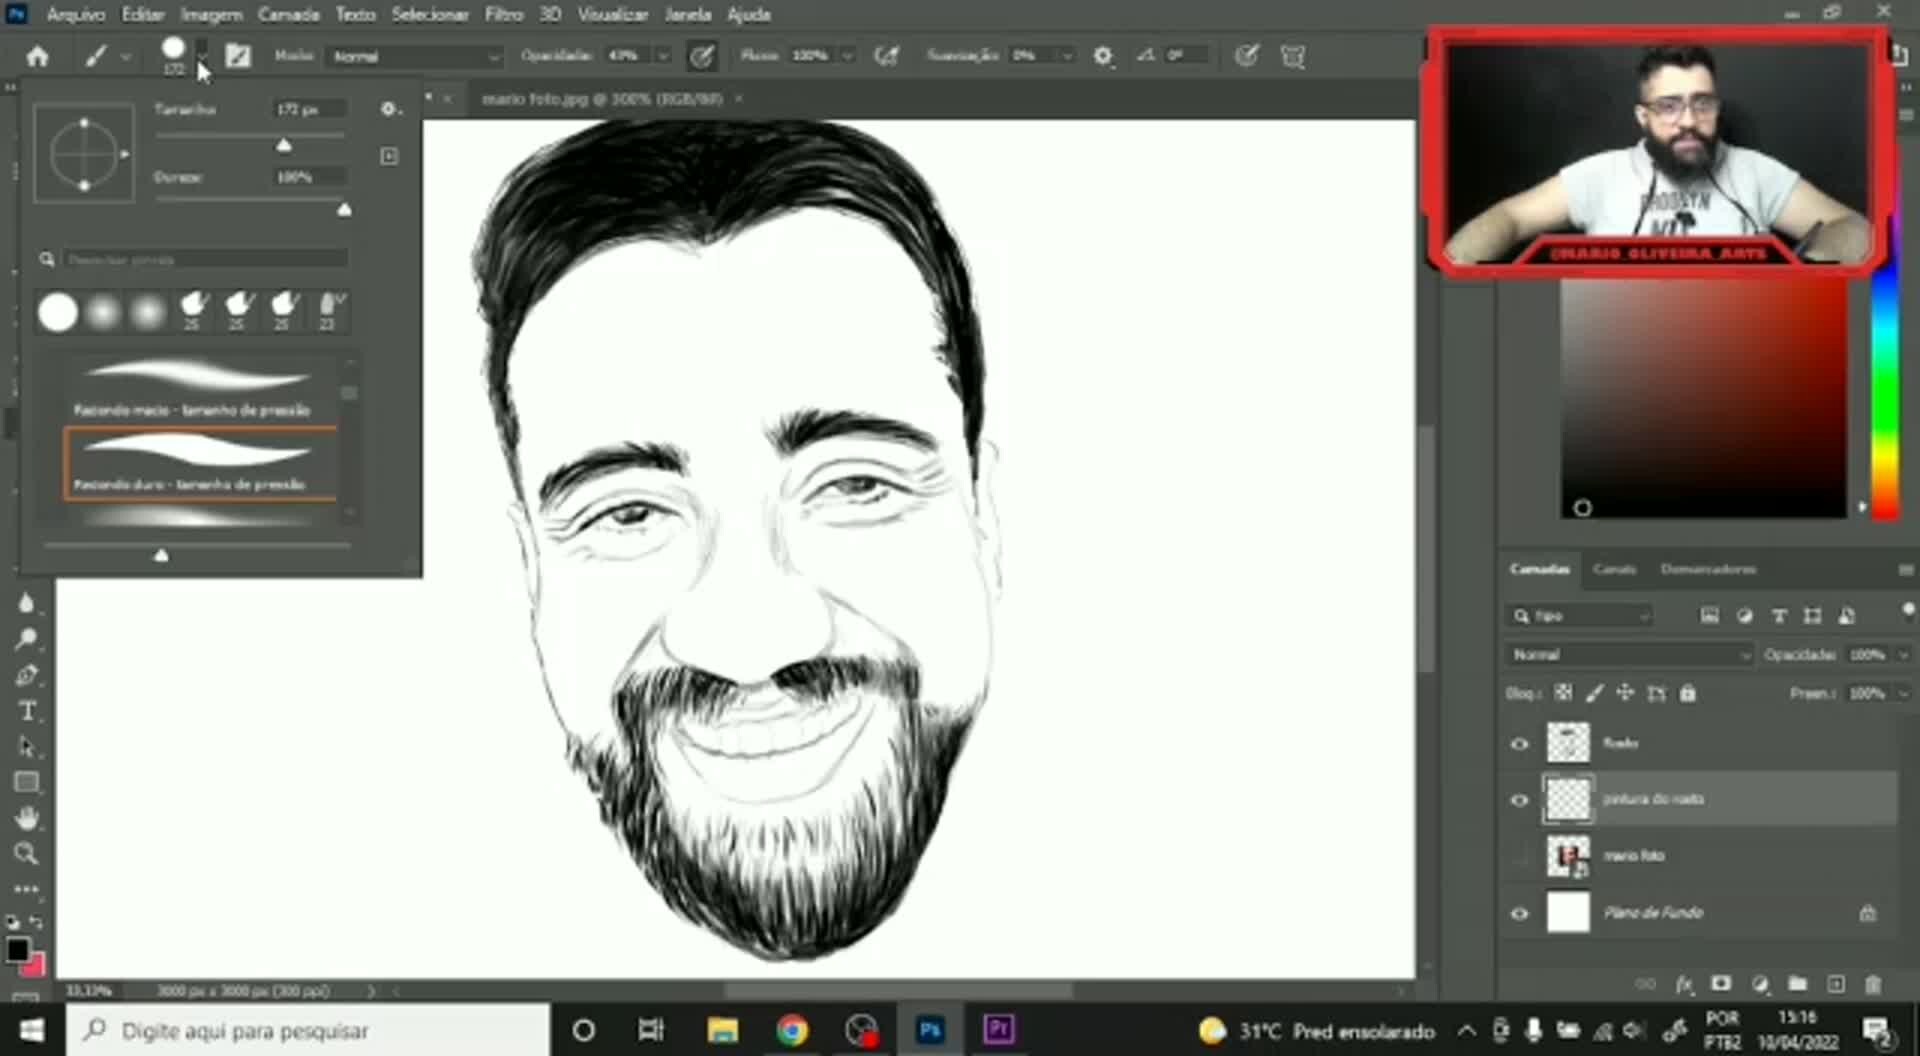Click the Create new layer icon

click(1837, 985)
